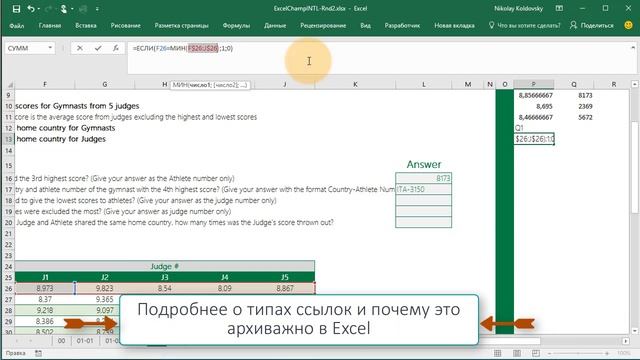Select column K header
This screenshot has height=360, width=640.
click(355, 84)
